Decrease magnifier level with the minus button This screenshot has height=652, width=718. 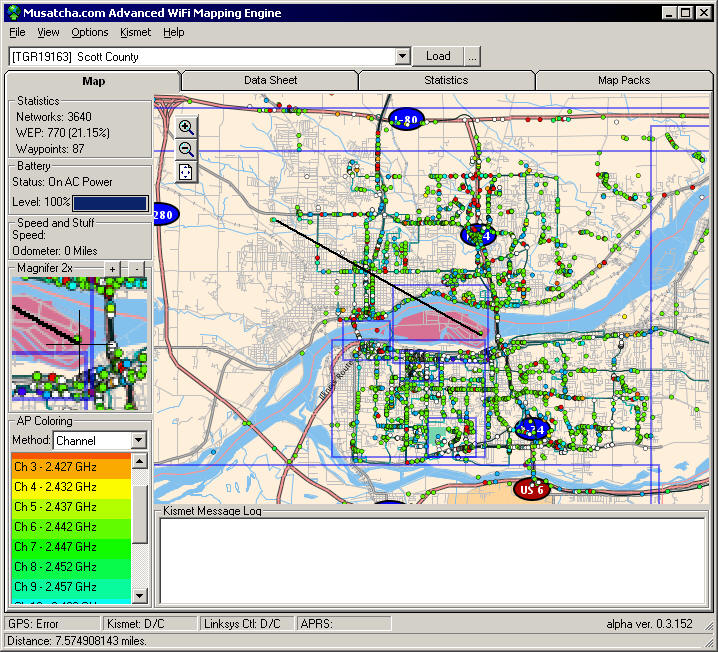[136, 269]
